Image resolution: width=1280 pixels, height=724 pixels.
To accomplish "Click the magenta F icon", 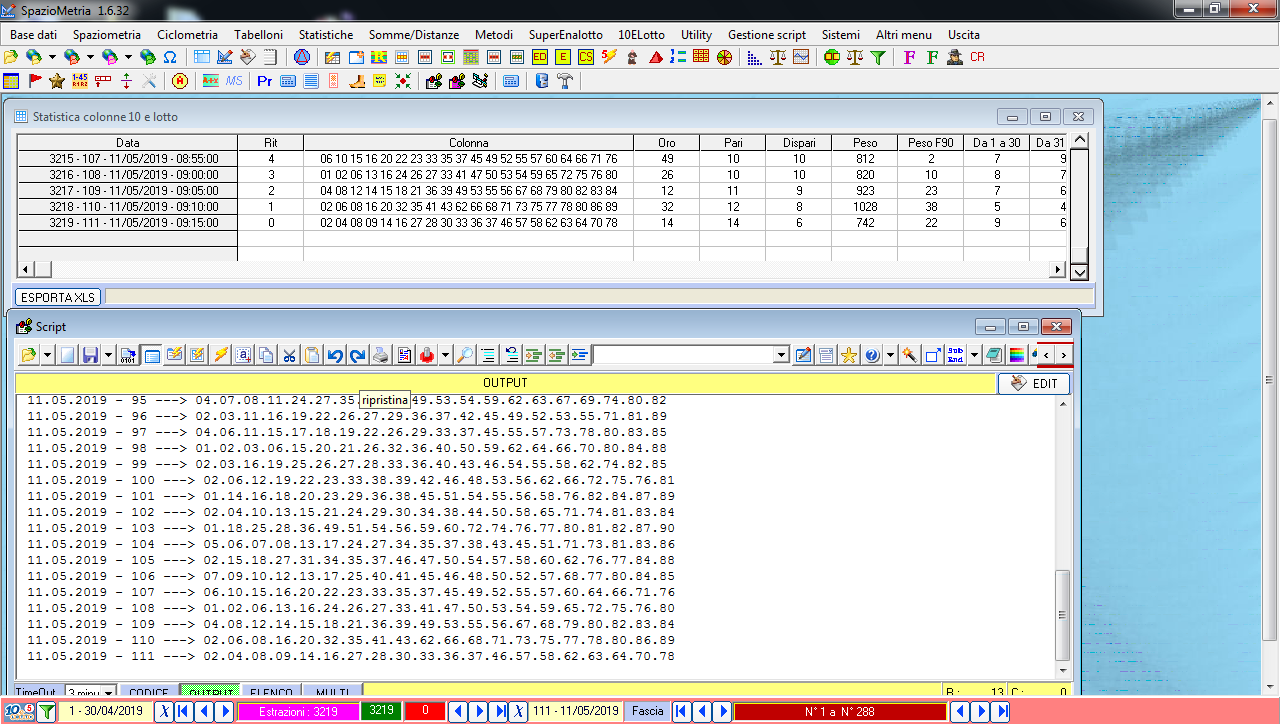I will (909, 57).
